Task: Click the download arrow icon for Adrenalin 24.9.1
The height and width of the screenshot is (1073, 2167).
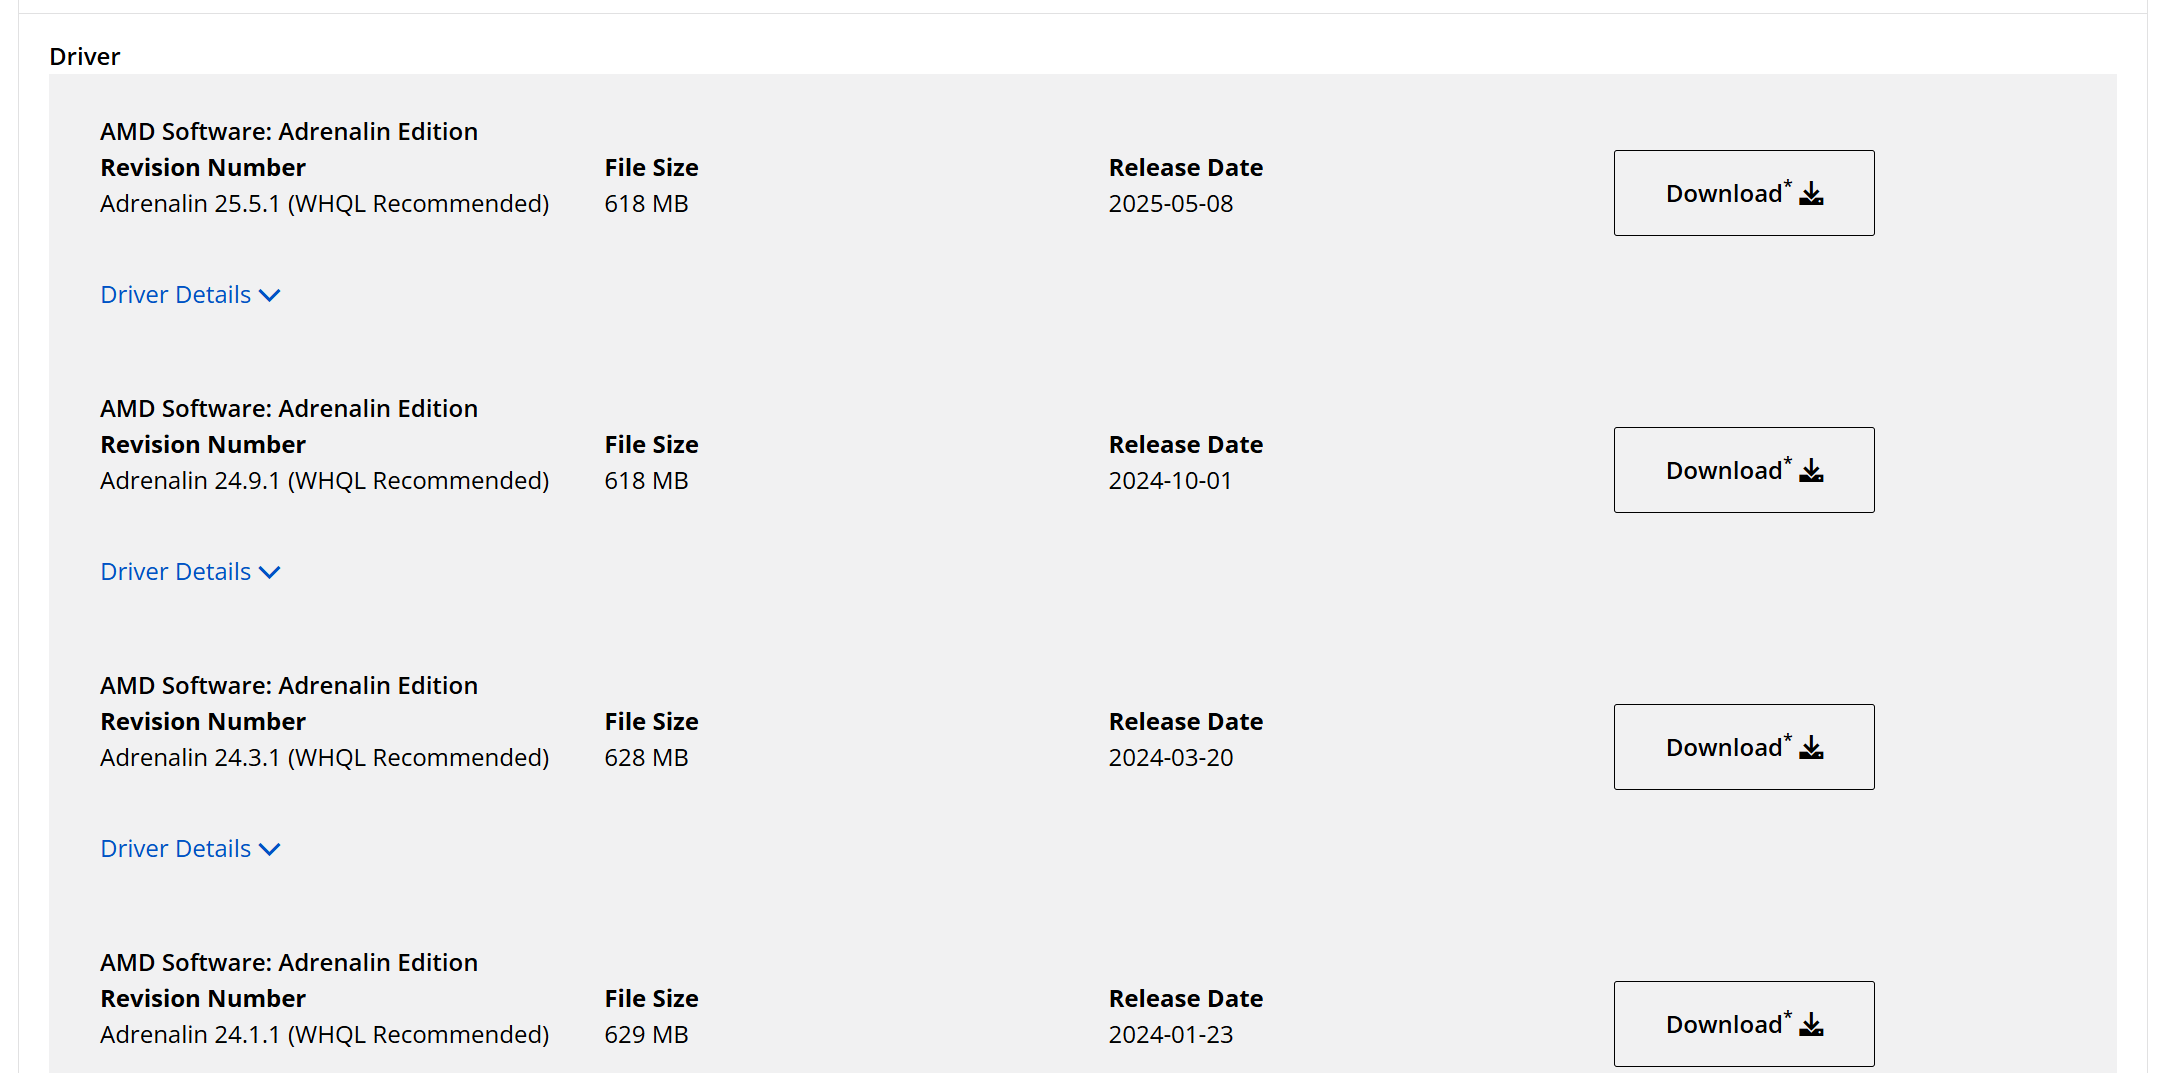Action: click(x=1811, y=471)
